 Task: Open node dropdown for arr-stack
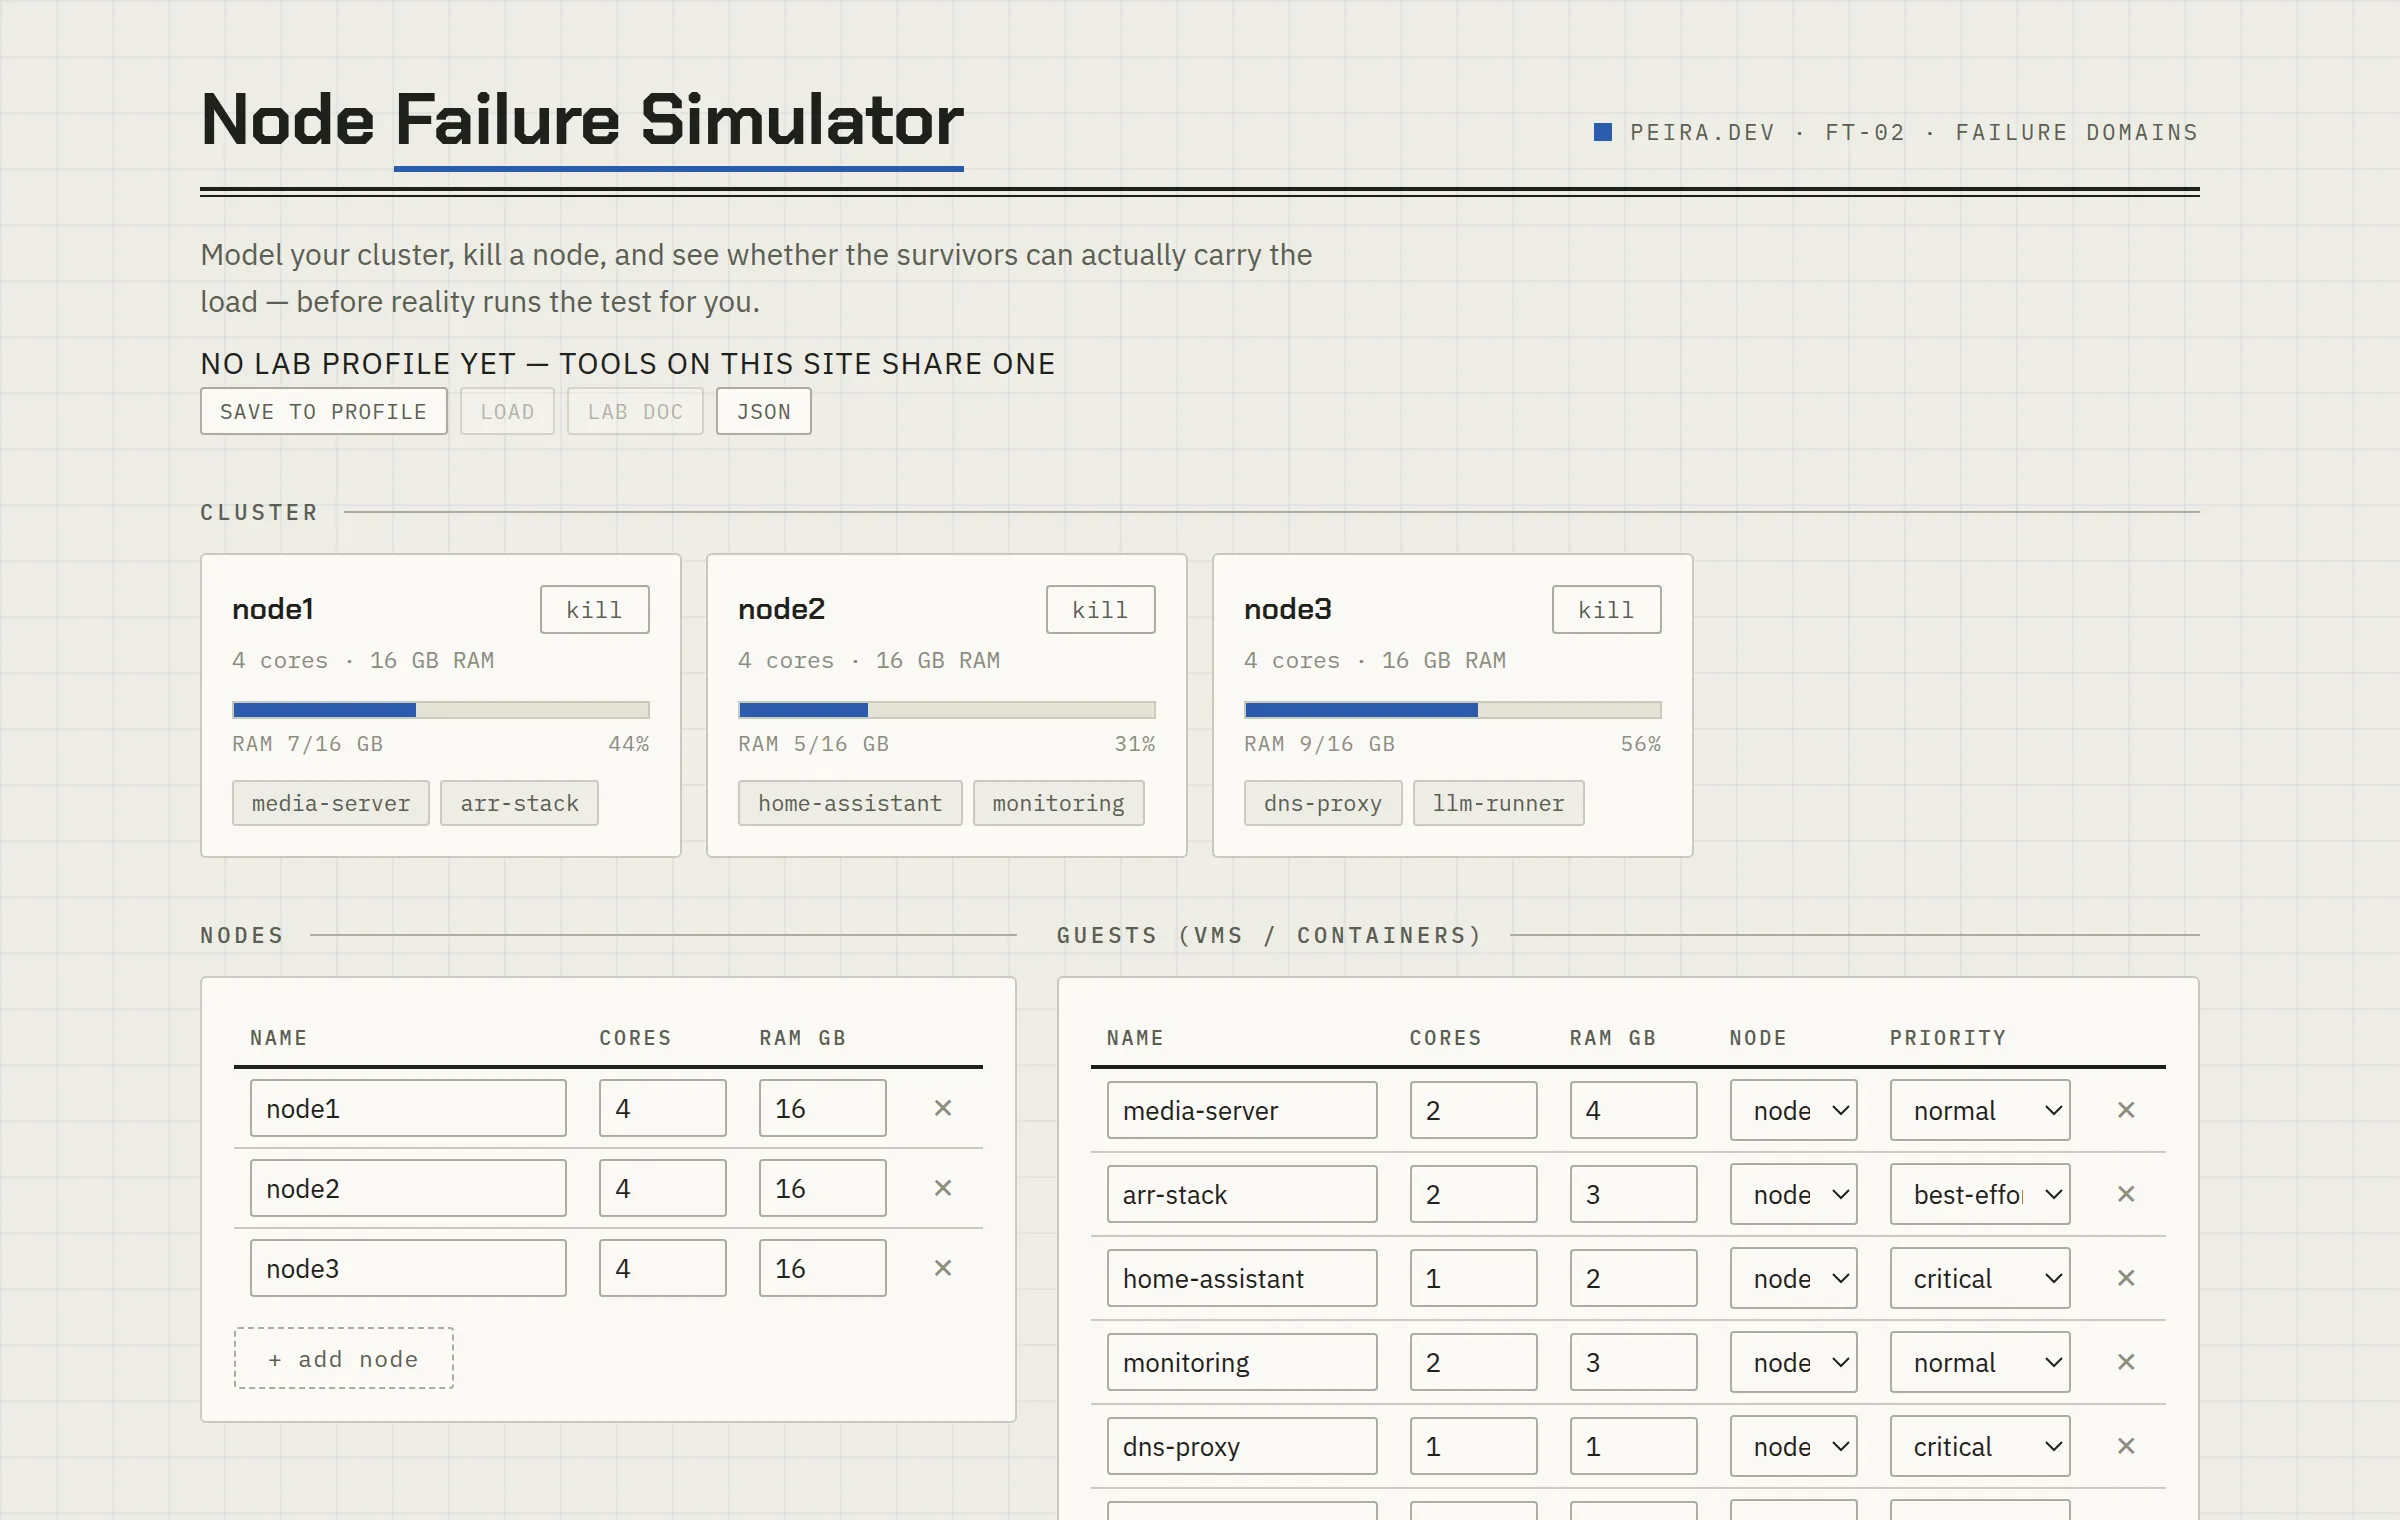tap(1793, 1194)
